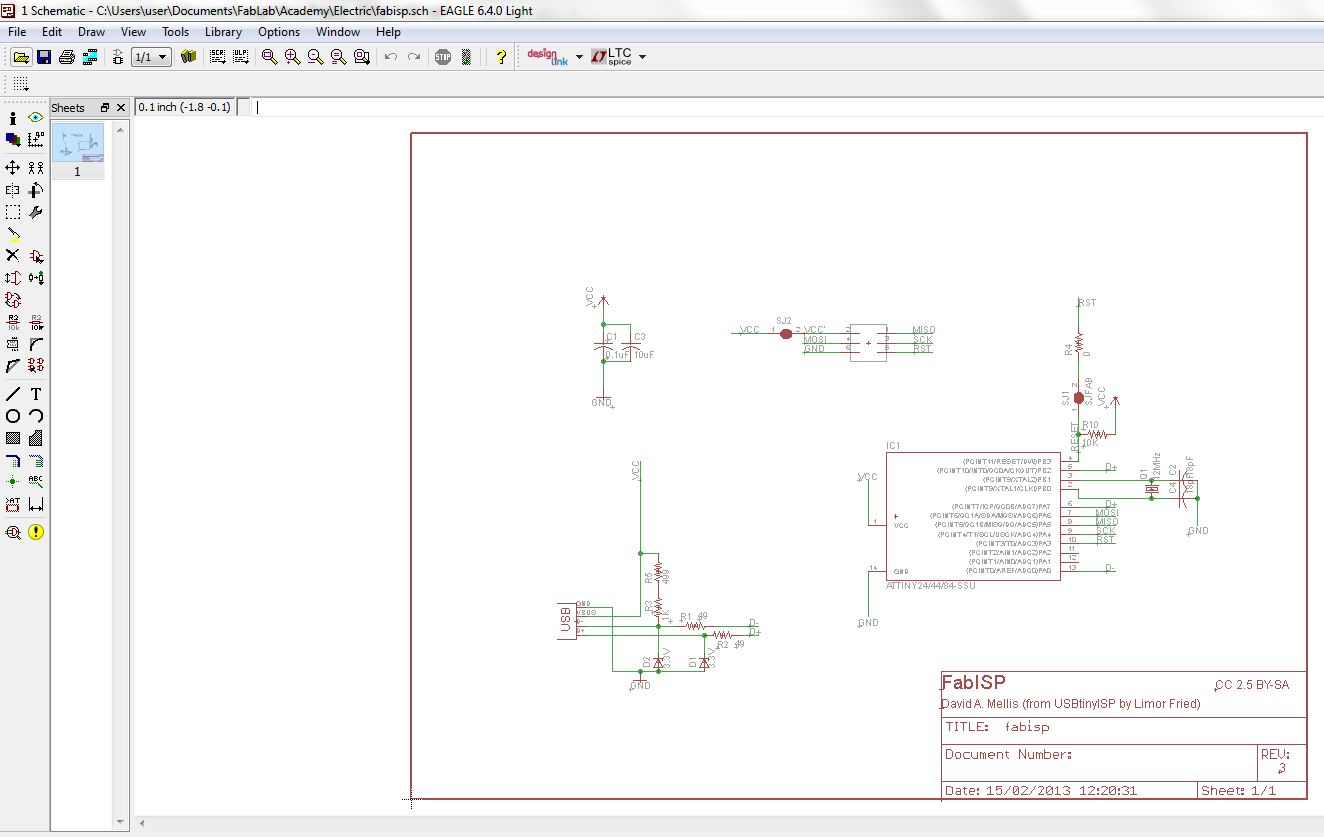
Task: Select the Split wire tool
Action: point(13,366)
